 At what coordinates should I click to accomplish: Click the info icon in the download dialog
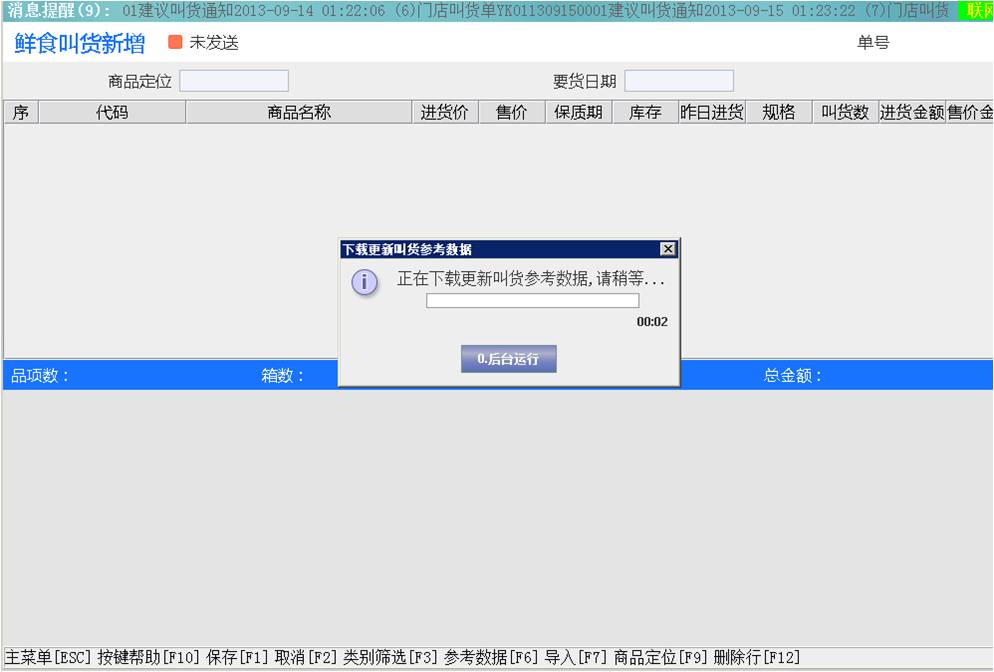coord(365,282)
